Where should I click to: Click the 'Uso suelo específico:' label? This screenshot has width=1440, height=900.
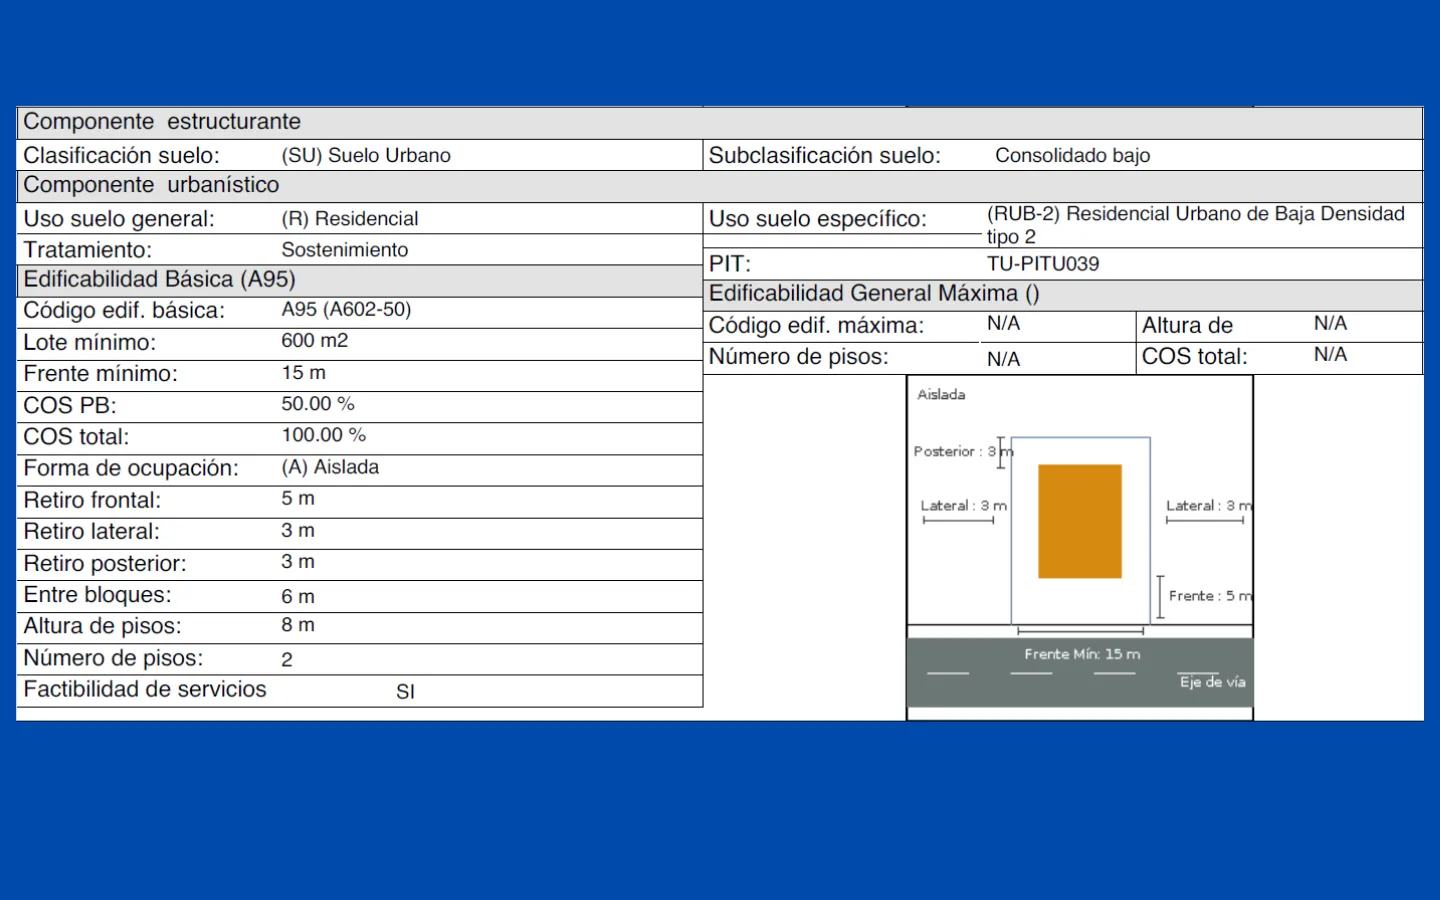818,219
